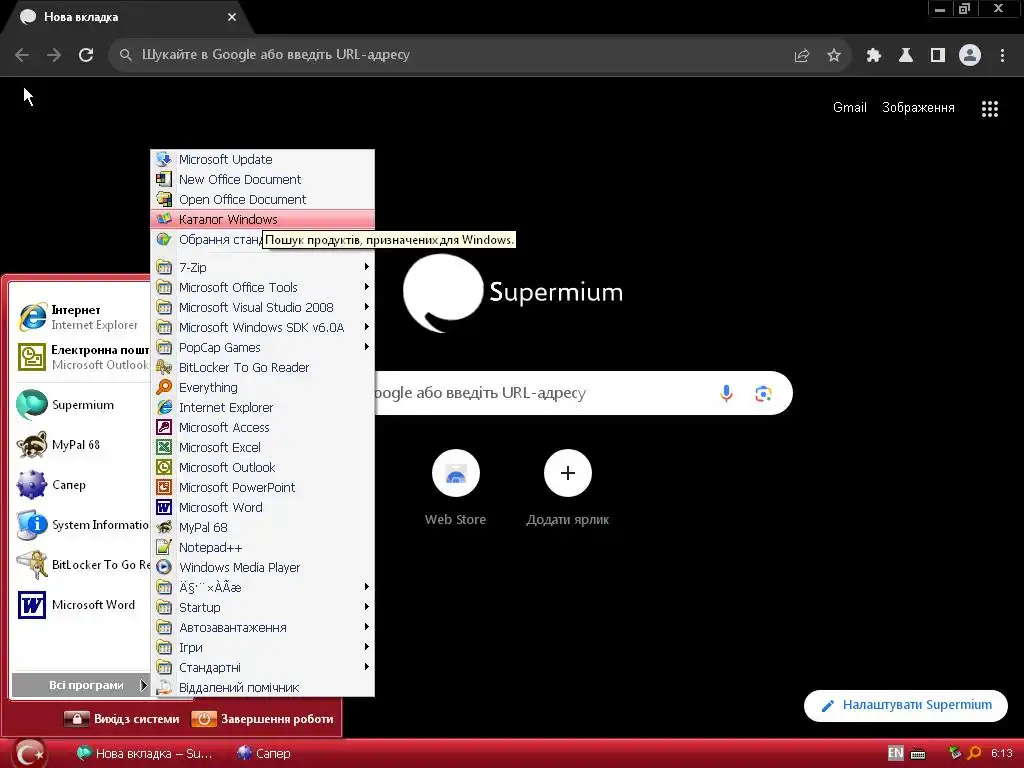Screen dimensions: 1024x768
Task: Launch Microsoft PowerPoint
Action: point(263,488)
